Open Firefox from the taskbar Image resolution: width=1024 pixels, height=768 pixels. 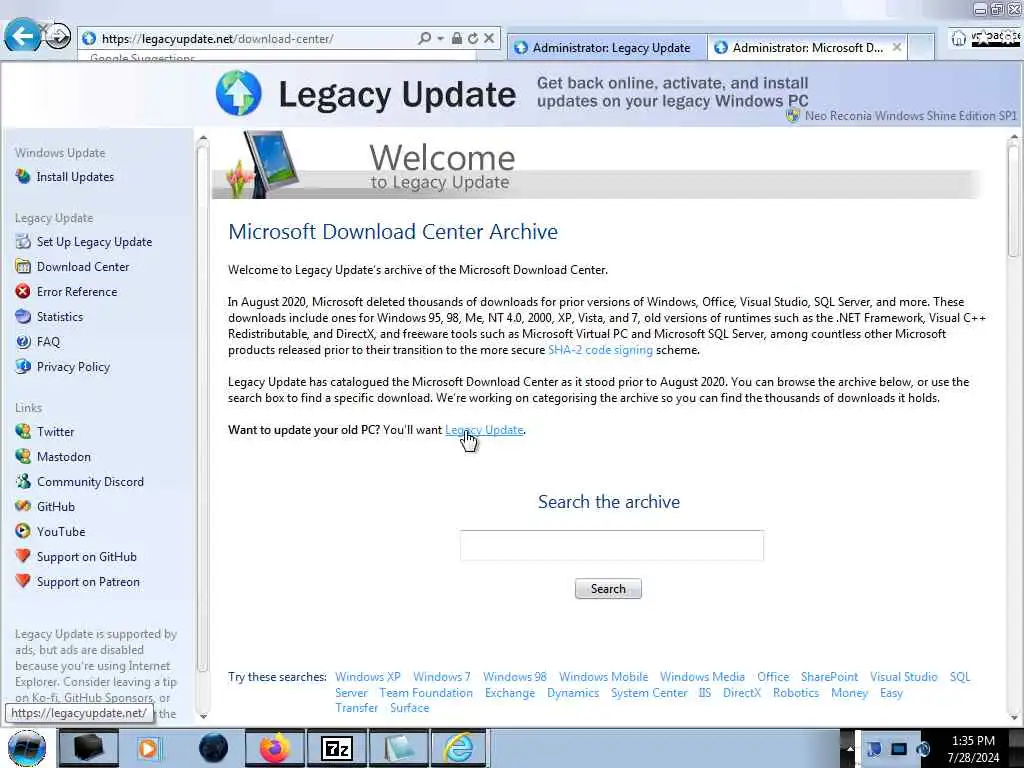click(x=275, y=748)
